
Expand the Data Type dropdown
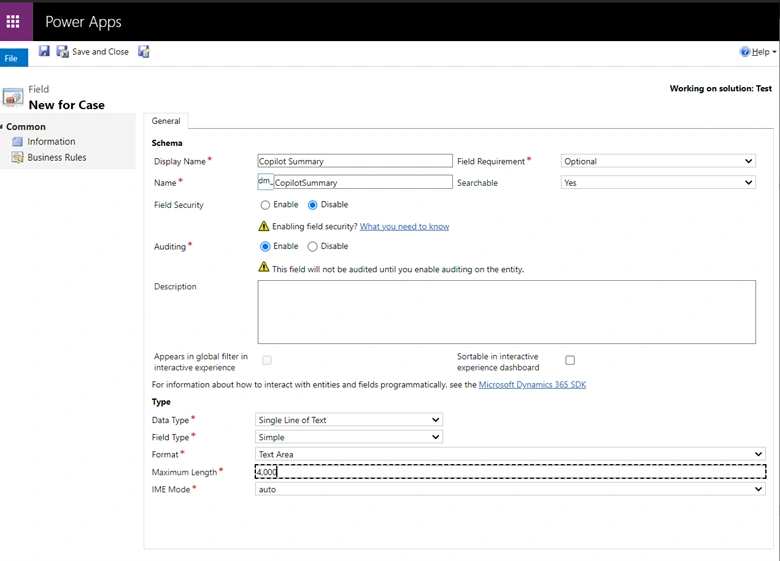click(349, 420)
